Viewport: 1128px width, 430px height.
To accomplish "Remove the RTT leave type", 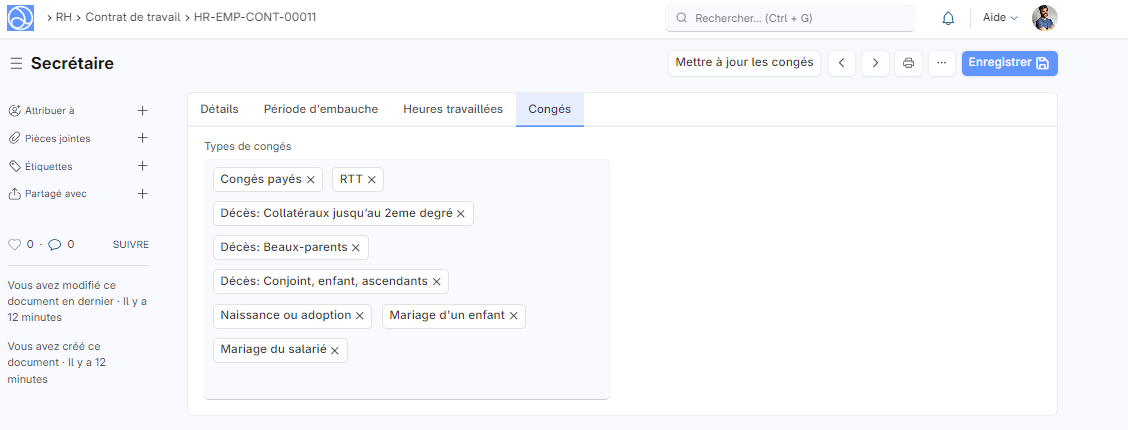I will tap(372, 180).
